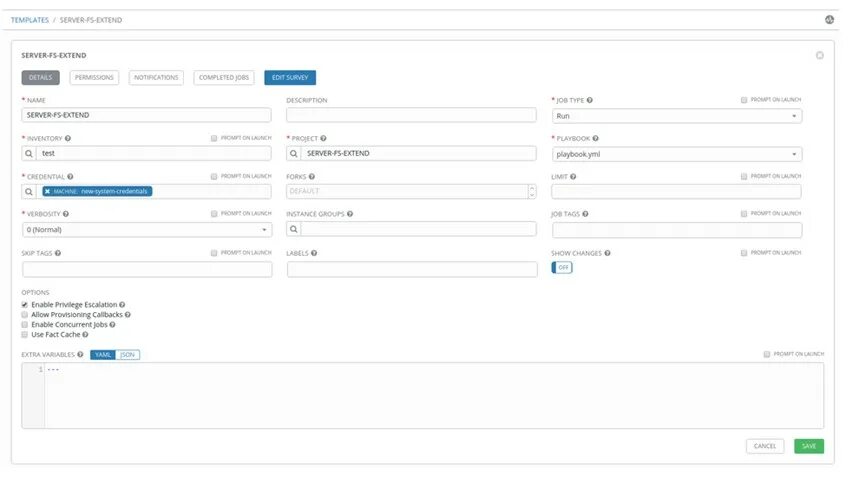
Task: Click the Inventory lookup search icon
Action: (x=29, y=153)
